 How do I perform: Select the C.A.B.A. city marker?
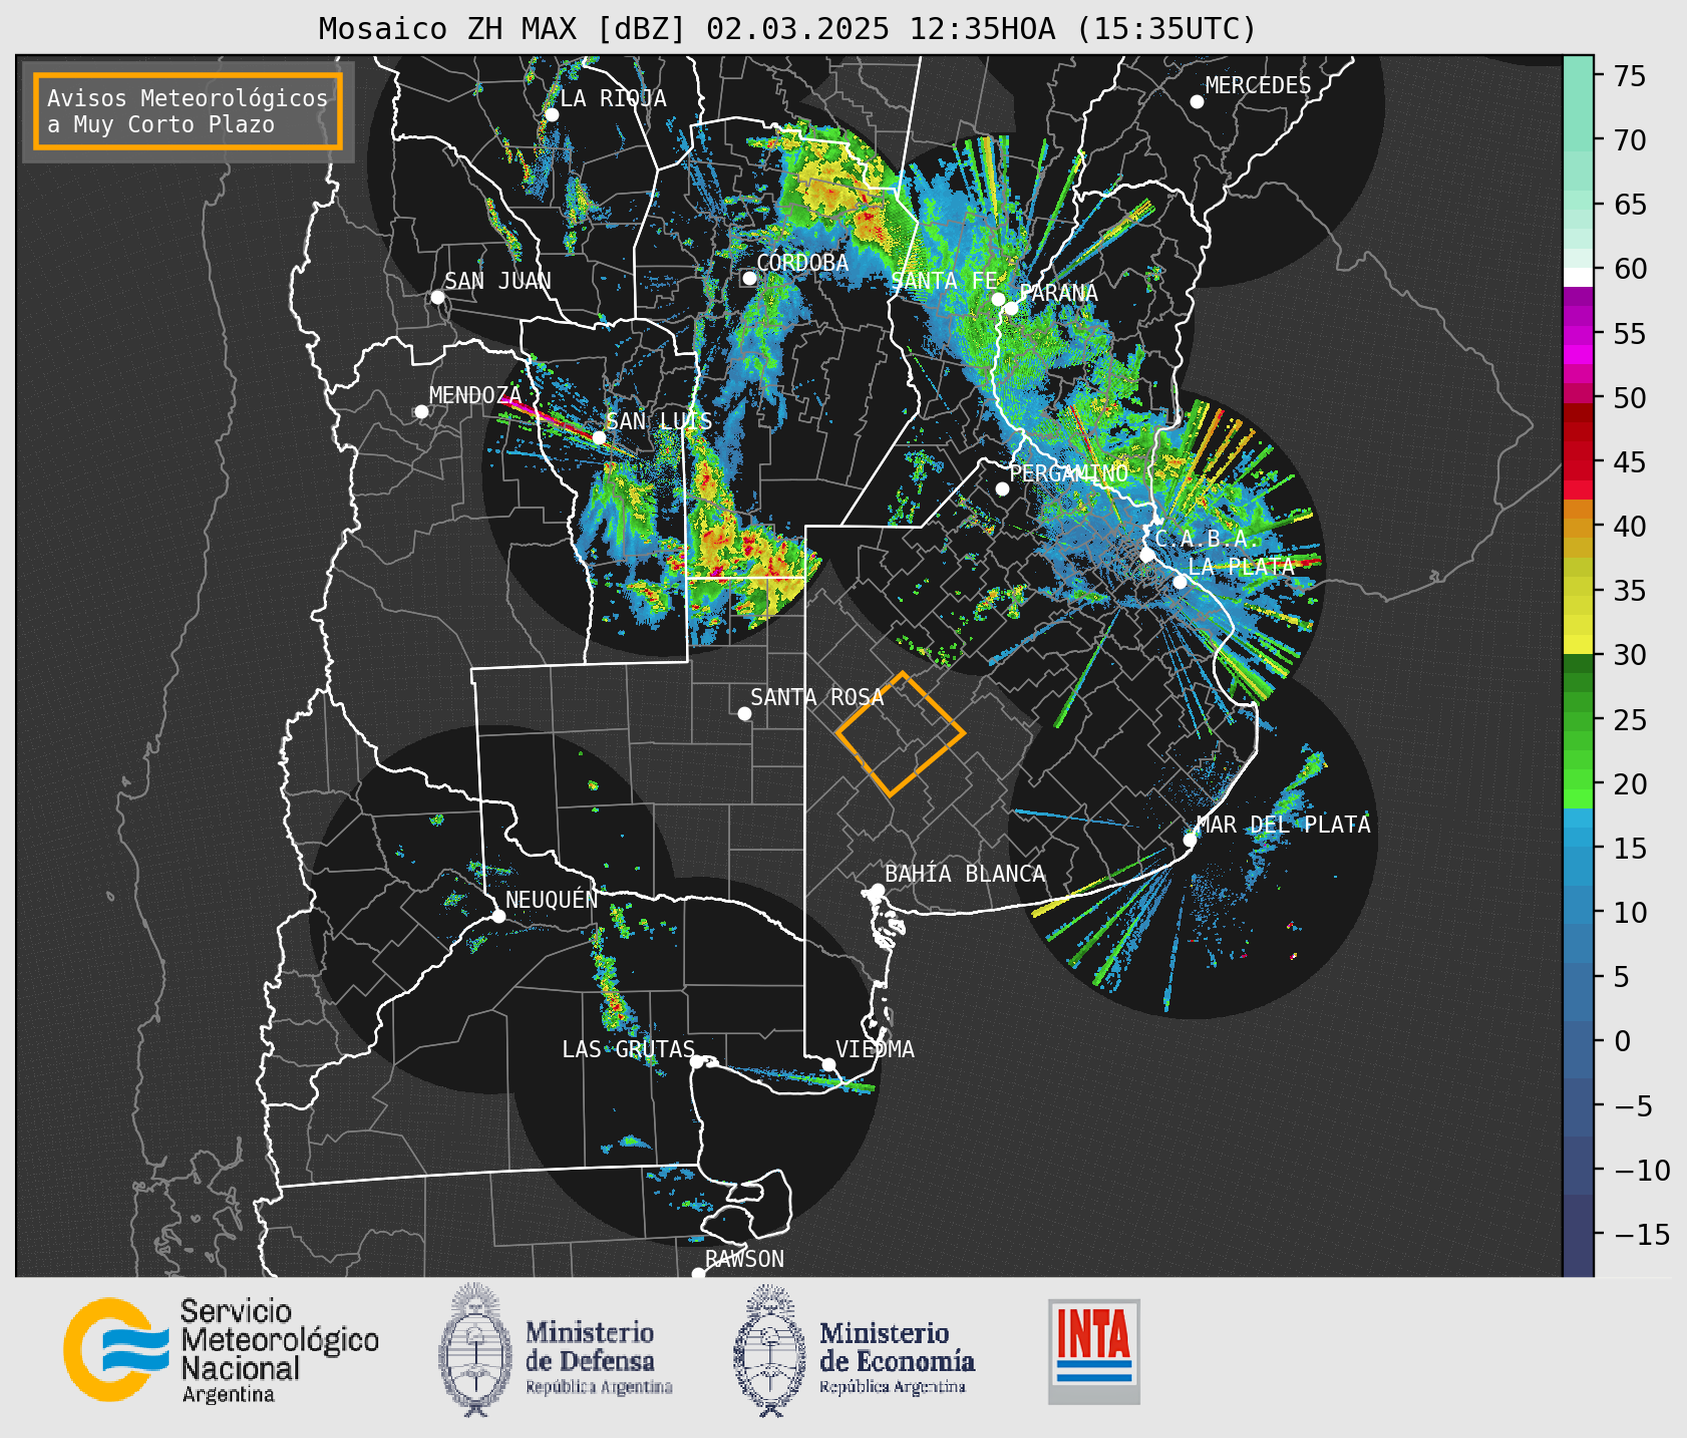1147,555
